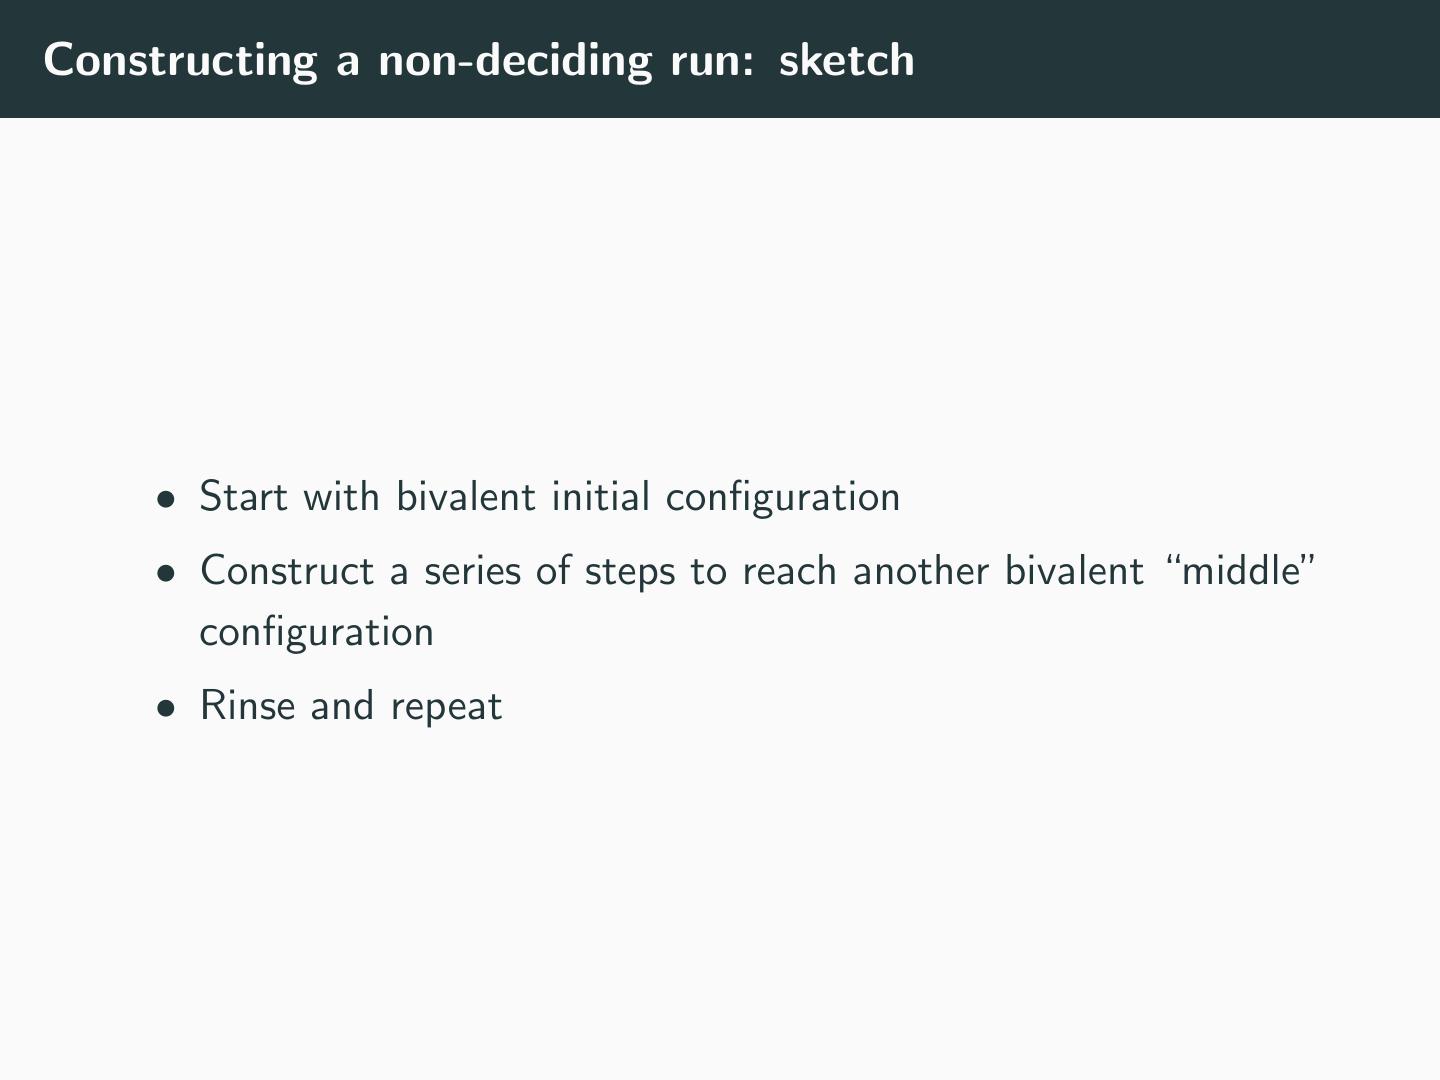Click the wrapped-line word "configuration" below "Construct"
1440x1080 pixels.
tap(317, 633)
